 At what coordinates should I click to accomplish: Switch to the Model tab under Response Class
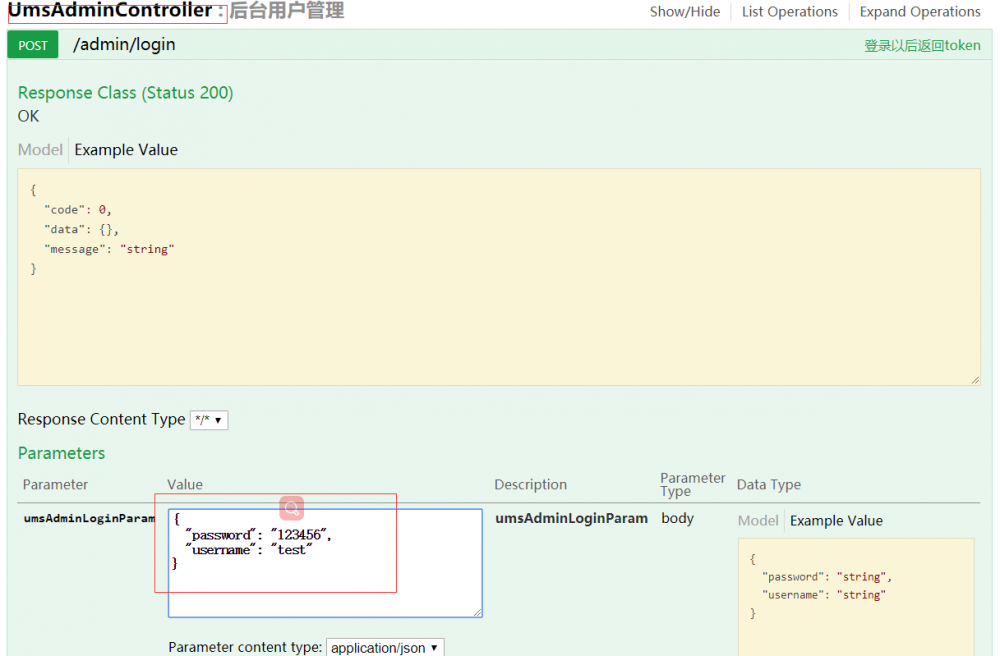[x=39, y=149]
